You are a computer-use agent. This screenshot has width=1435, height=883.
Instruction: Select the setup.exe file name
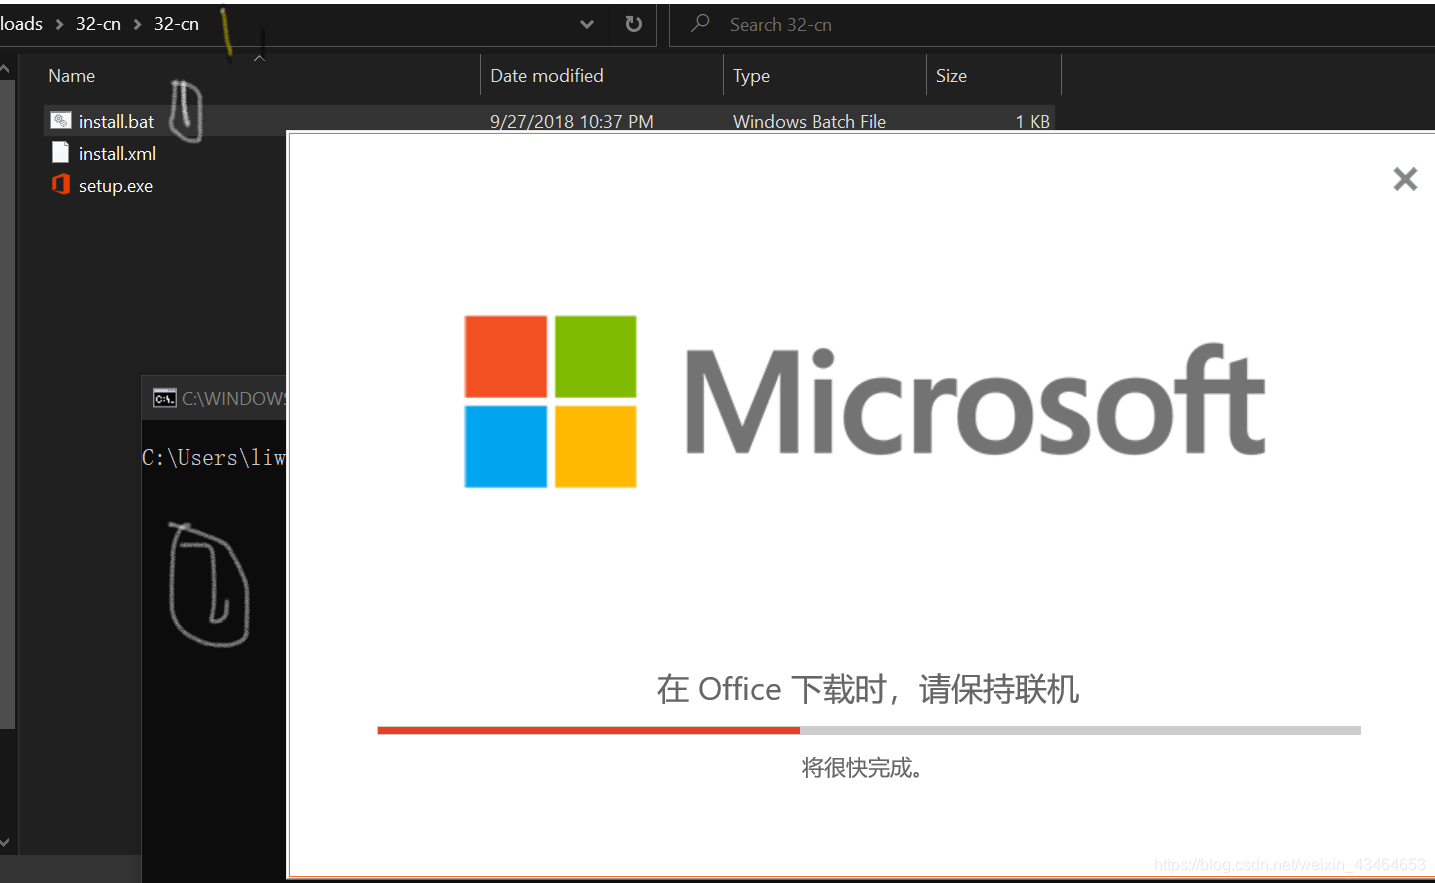[116, 186]
